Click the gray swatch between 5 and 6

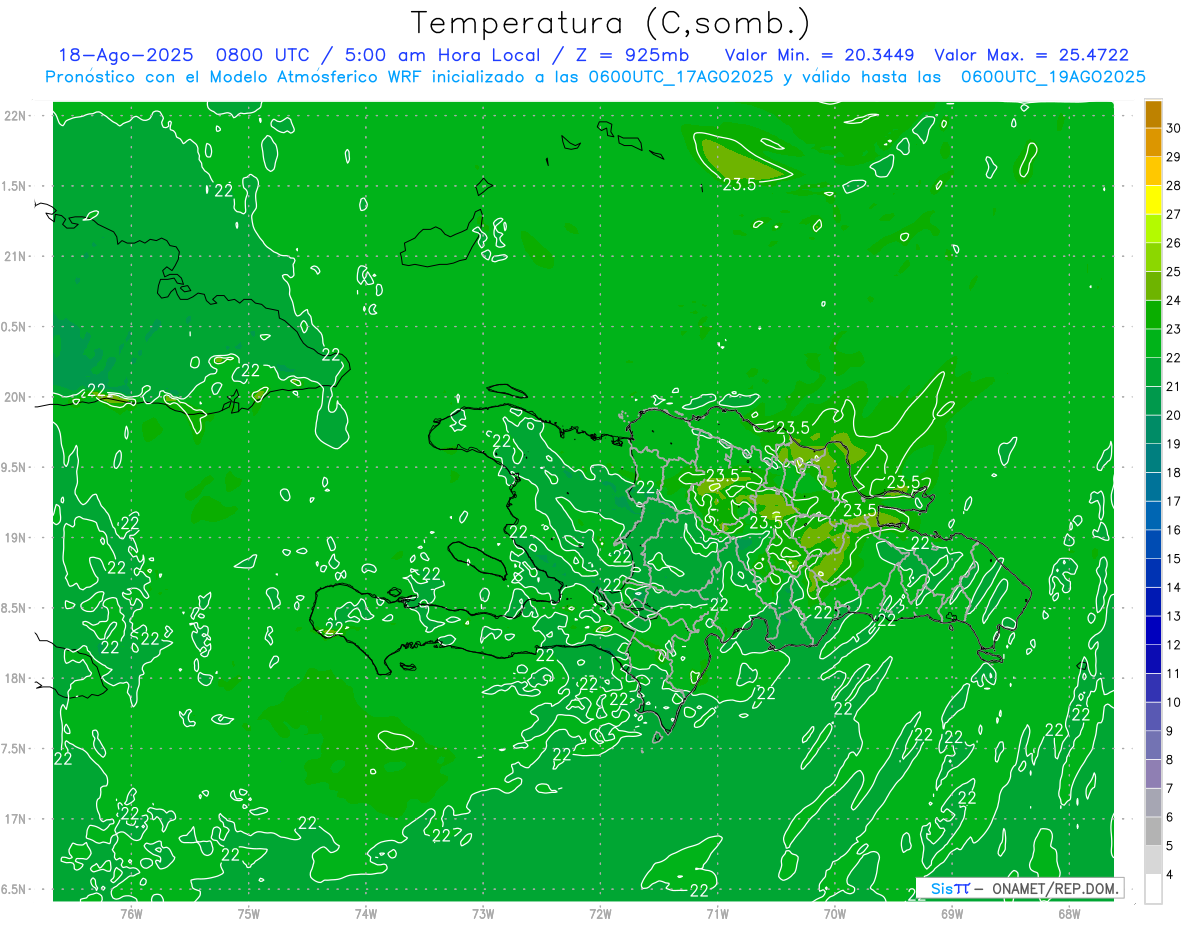pyautogui.click(x=1153, y=832)
